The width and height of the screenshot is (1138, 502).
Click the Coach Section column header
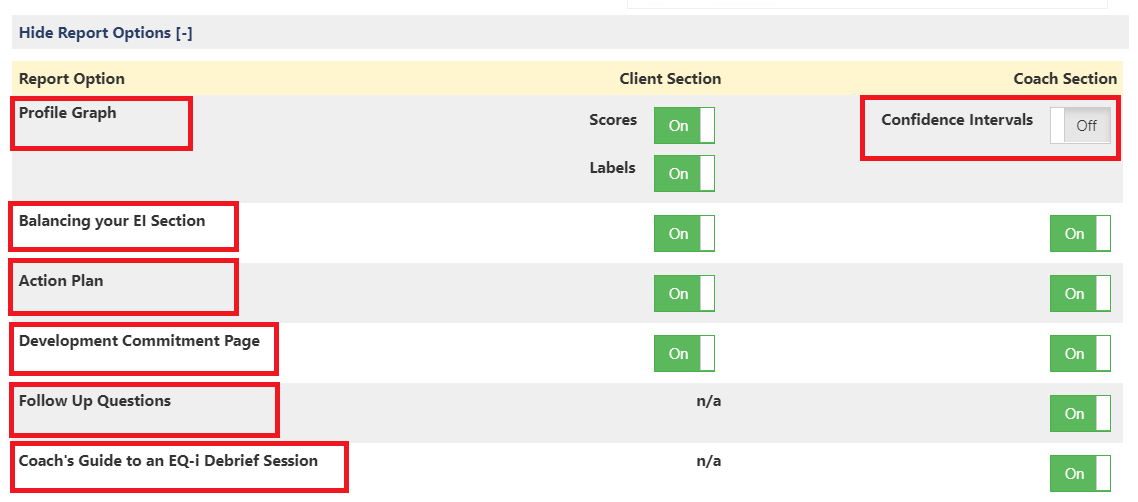coord(1065,78)
